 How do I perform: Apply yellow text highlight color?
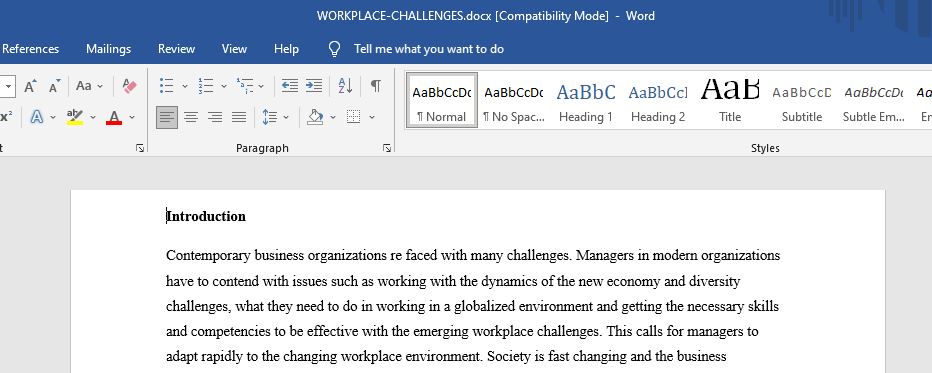(75, 117)
